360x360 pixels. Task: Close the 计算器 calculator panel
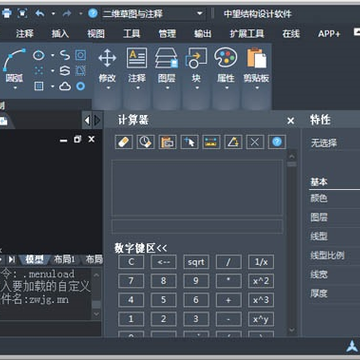coord(291,121)
